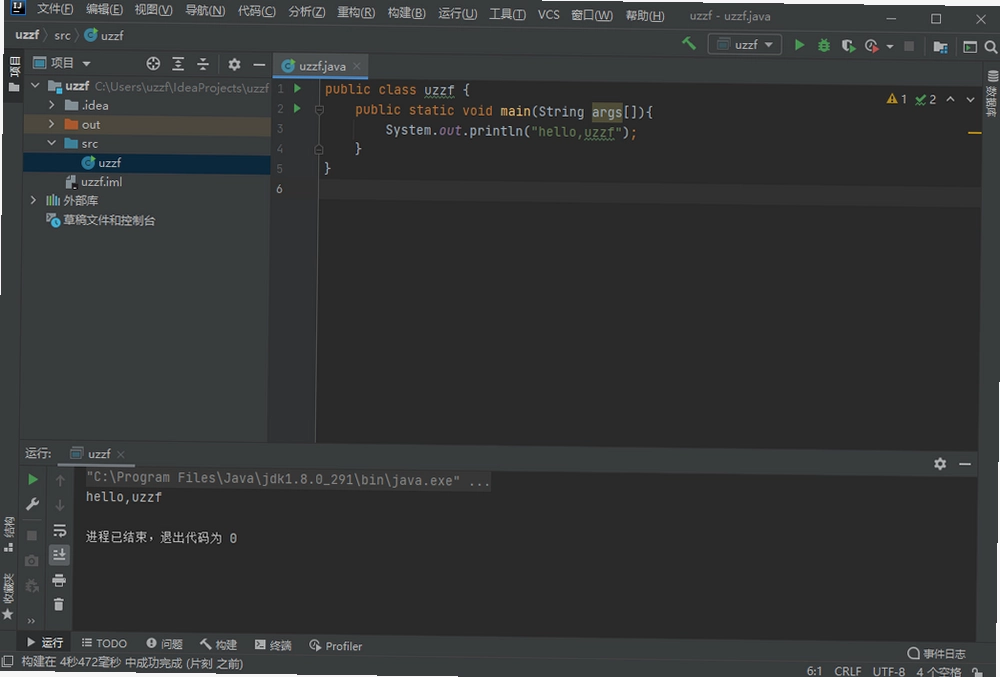Toggle soft-wrap in the Run console
The image size is (1000, 677).
[59, 530]
